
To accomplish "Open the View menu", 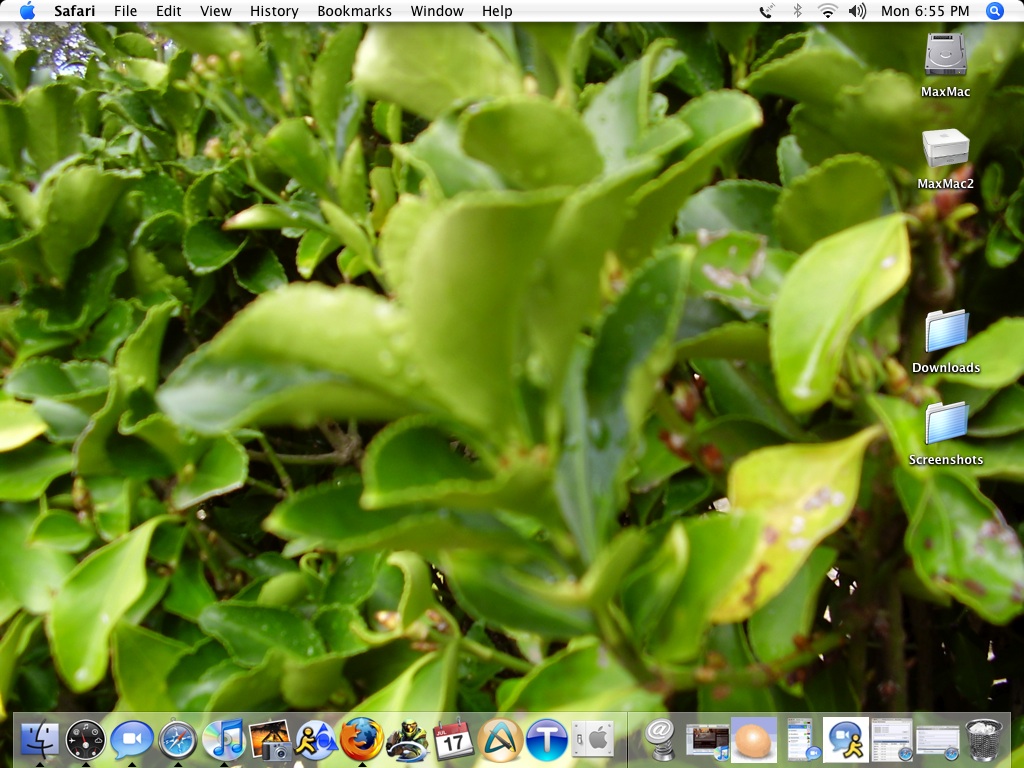I will click(216, 11).
